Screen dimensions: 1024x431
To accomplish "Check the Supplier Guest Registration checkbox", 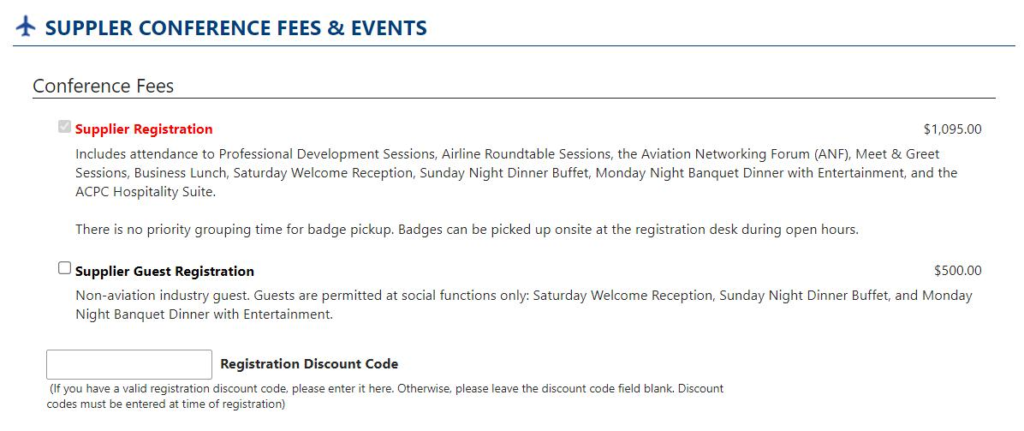I will click(x=64, y=268).
